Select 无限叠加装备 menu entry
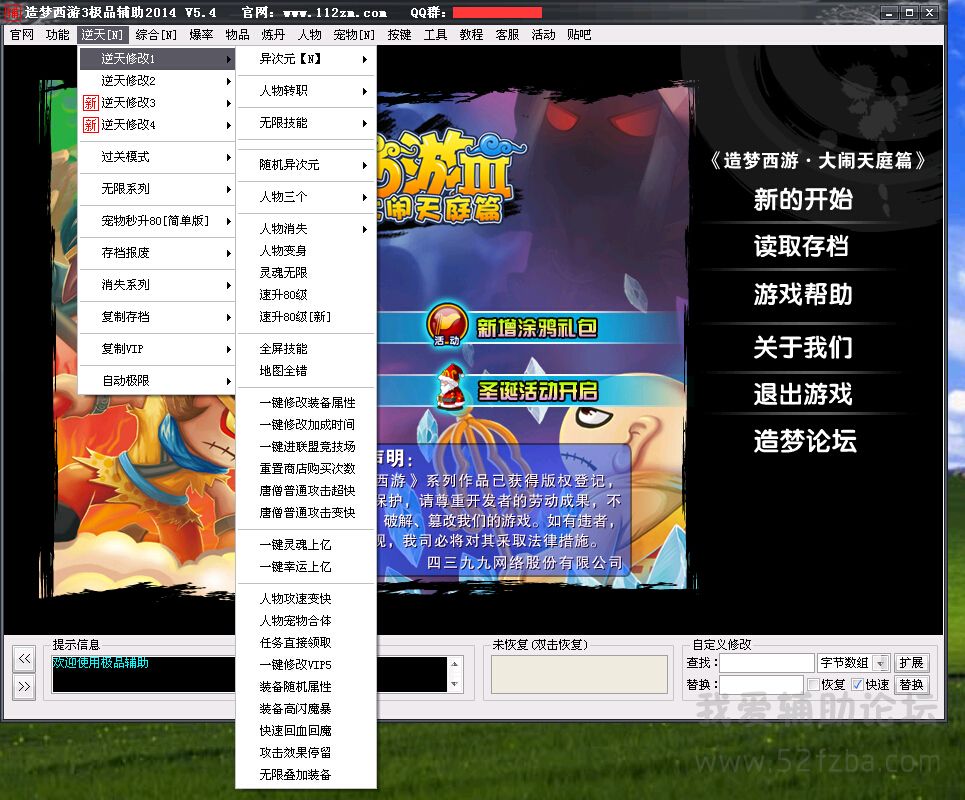Image resolution: width=965 pixels, height=800 pixels. pos(306,775)
